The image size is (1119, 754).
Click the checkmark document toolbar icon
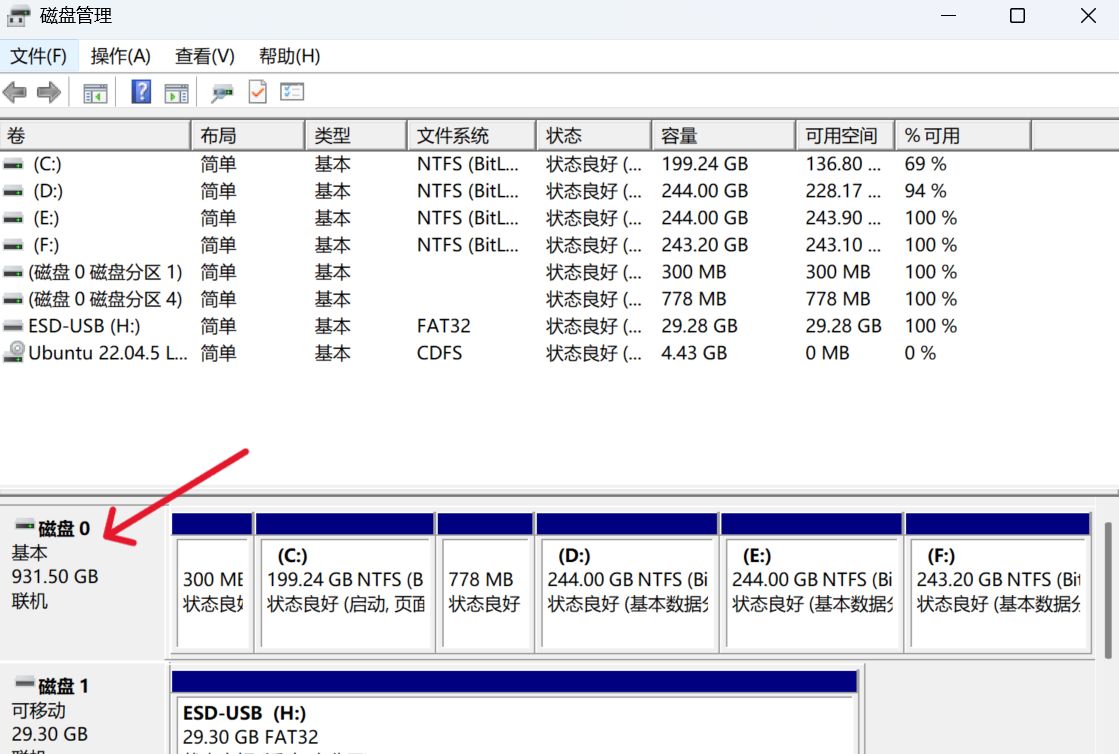pos(258,91)
